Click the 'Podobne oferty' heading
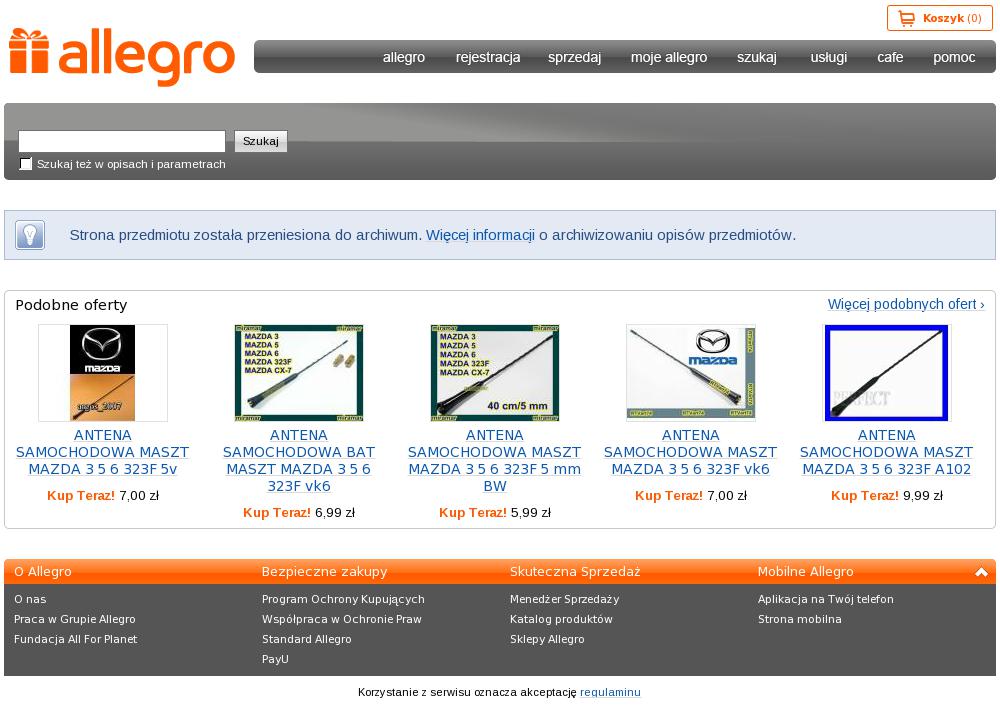1000x712 pixels. 71,305
